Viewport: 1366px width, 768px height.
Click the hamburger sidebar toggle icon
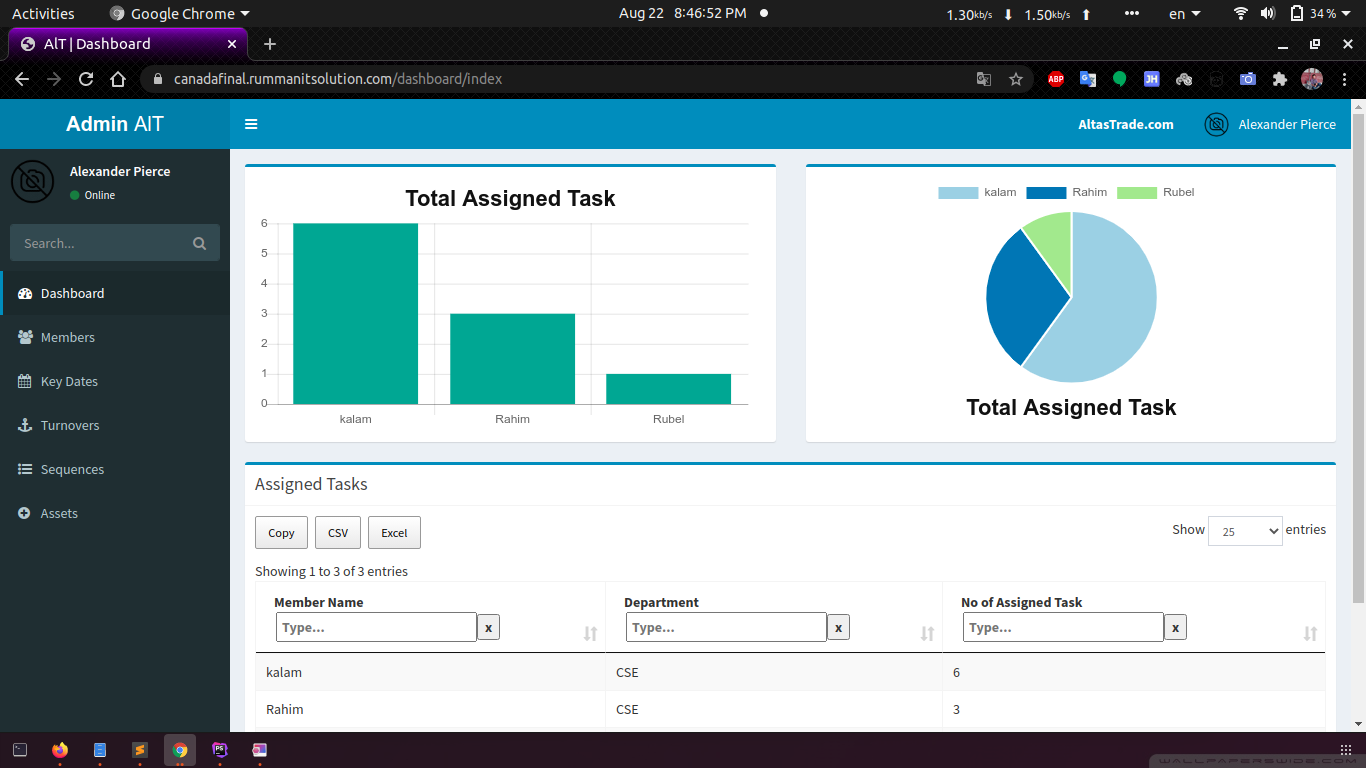(251, 124)
